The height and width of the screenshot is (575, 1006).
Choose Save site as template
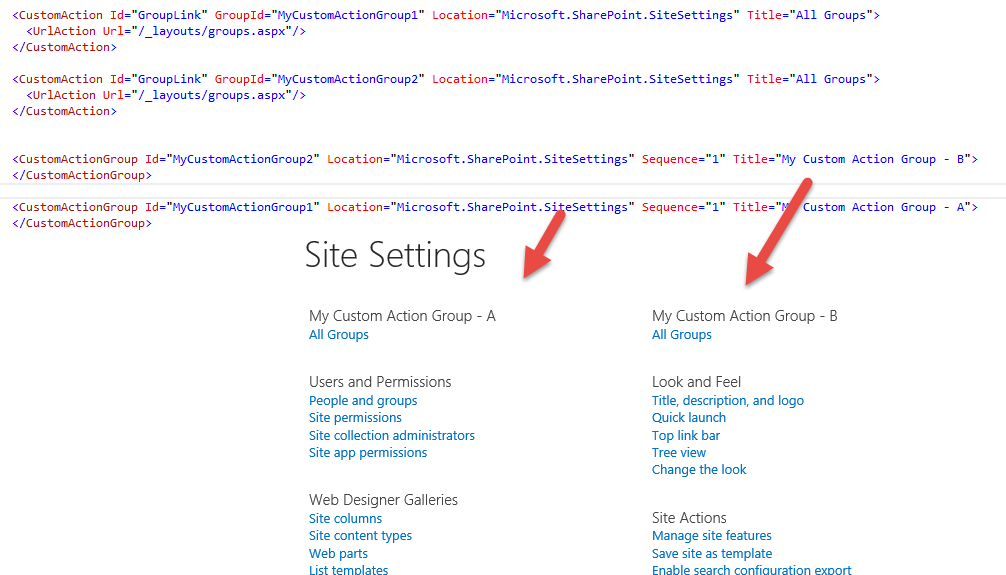click(712, 554)
